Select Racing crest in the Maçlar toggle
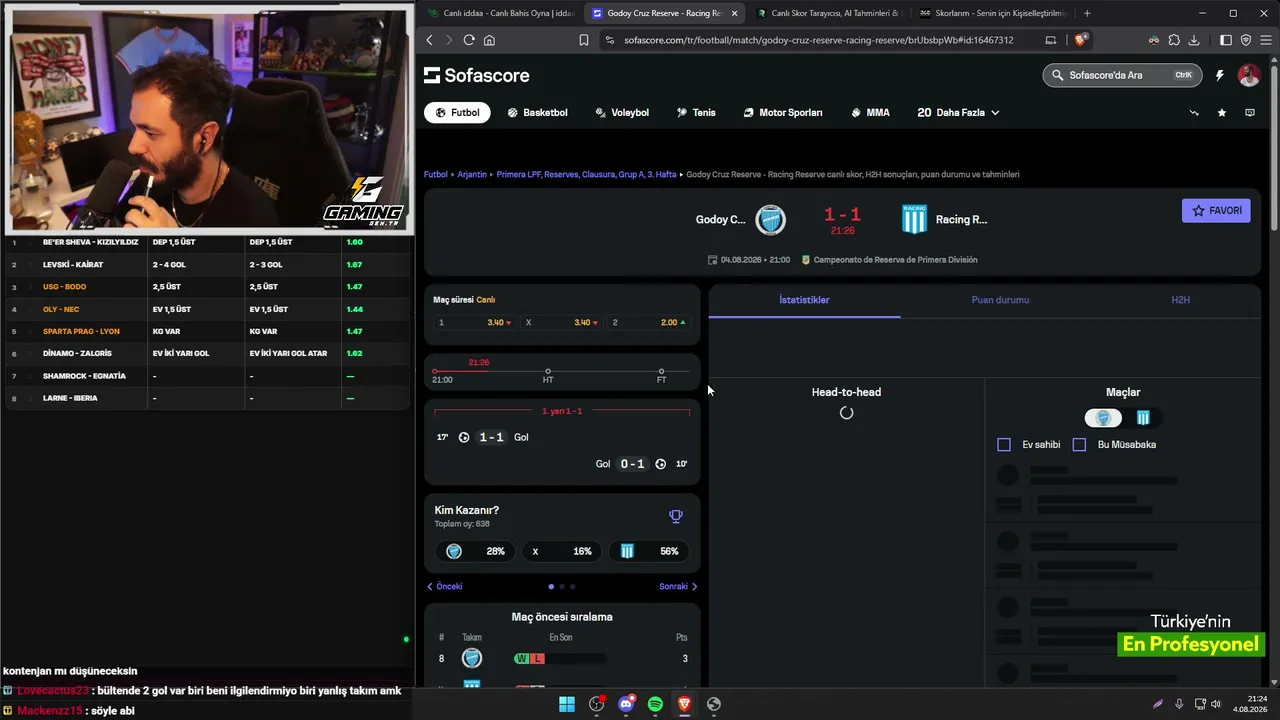Screen dimensions: 1280x720 (1143, 418)
